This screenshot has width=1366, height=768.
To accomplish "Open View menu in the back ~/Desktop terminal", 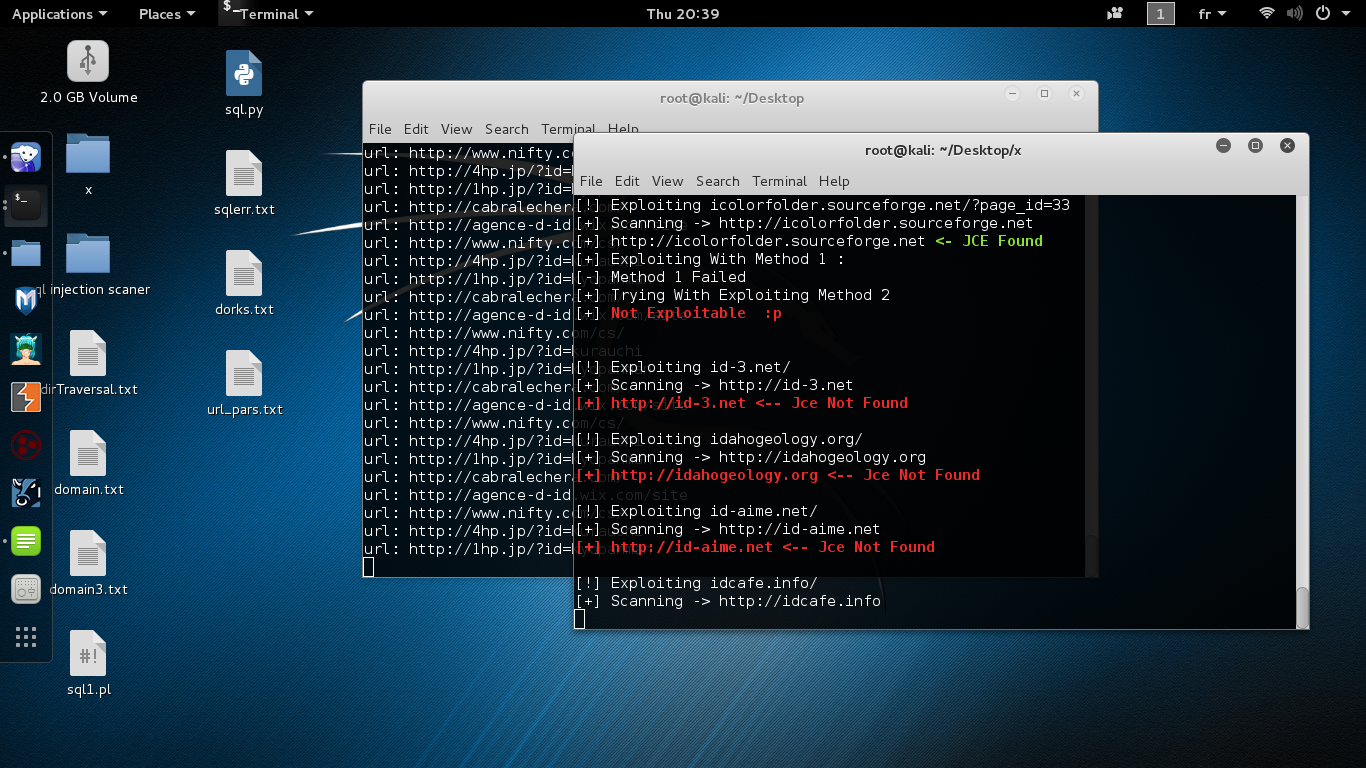I will [456, 129].
